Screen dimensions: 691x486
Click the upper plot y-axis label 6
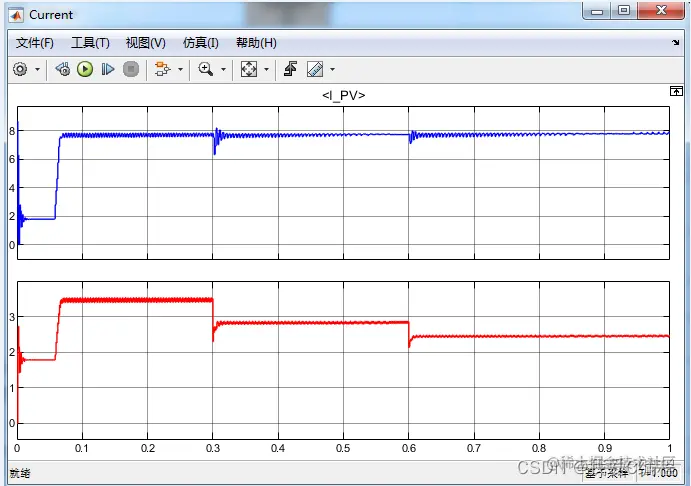click(12, 160)
